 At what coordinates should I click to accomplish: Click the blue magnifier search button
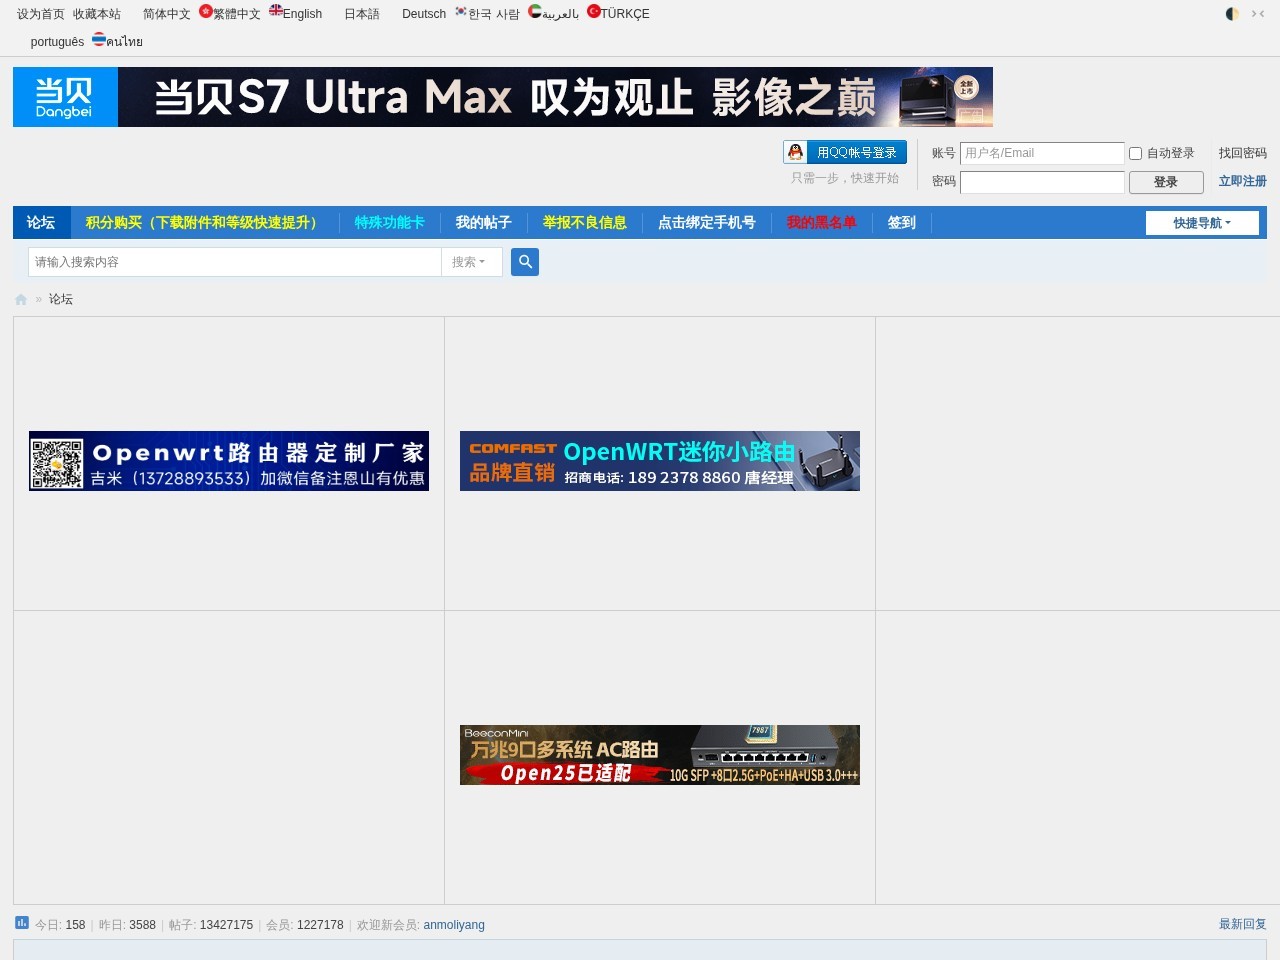tap(525, 262)
